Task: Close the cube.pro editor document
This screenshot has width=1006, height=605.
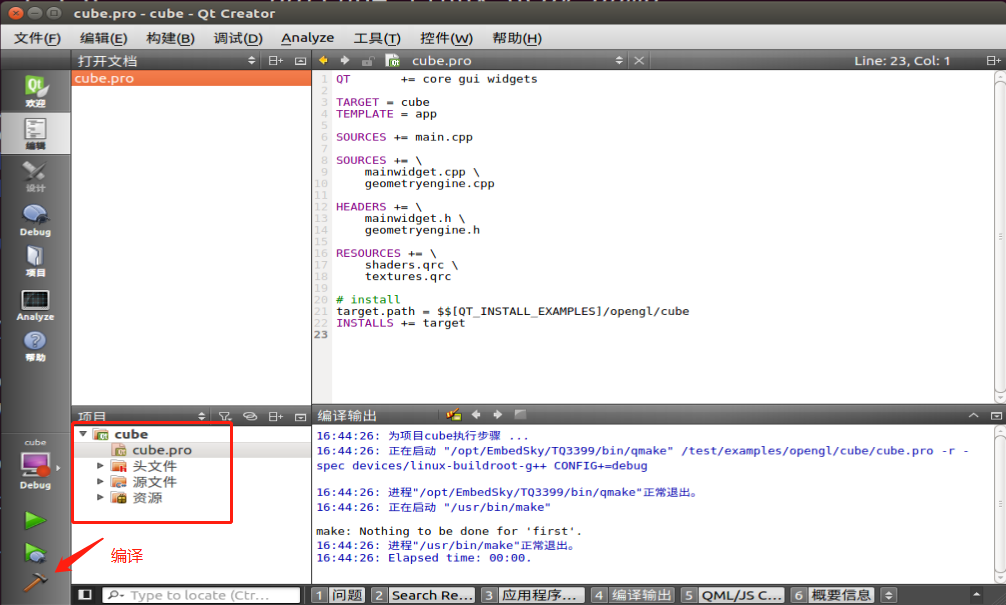Action: [639, 60]
